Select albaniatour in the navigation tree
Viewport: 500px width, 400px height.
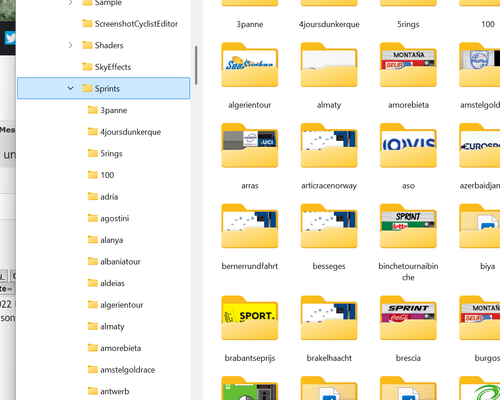click(120, 261)
